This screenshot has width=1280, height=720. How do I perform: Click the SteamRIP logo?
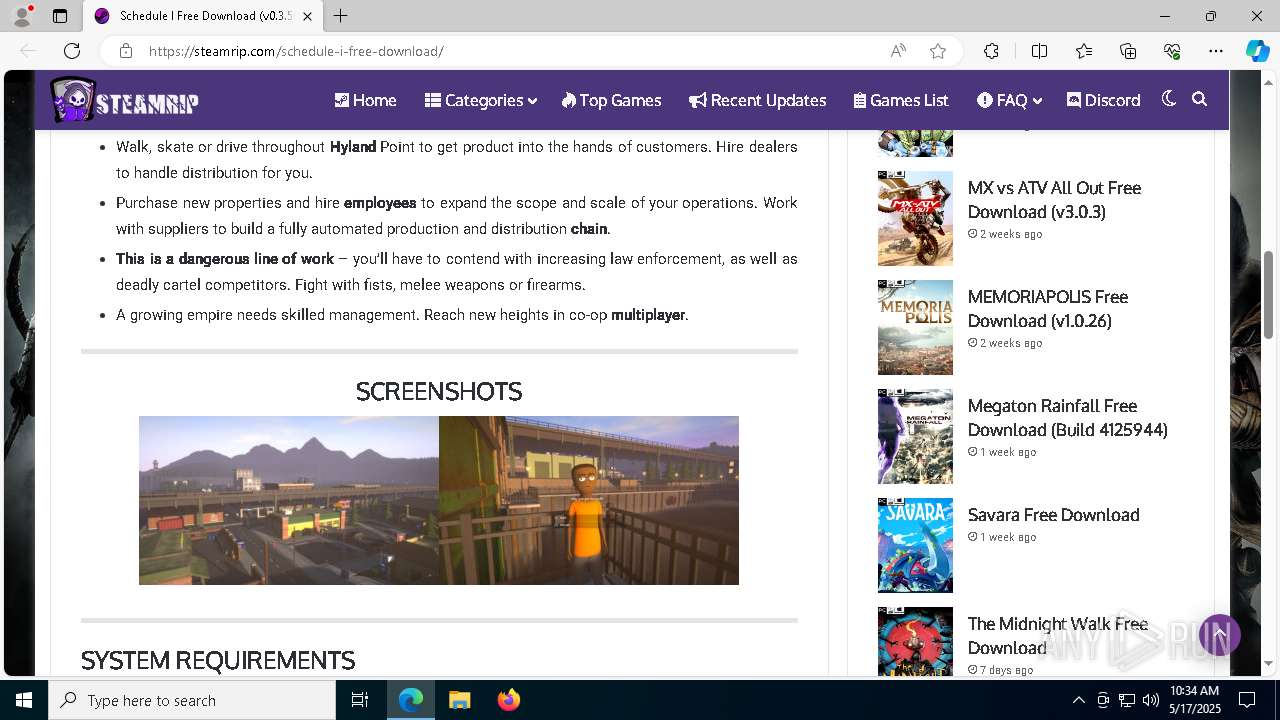[125, 100]
